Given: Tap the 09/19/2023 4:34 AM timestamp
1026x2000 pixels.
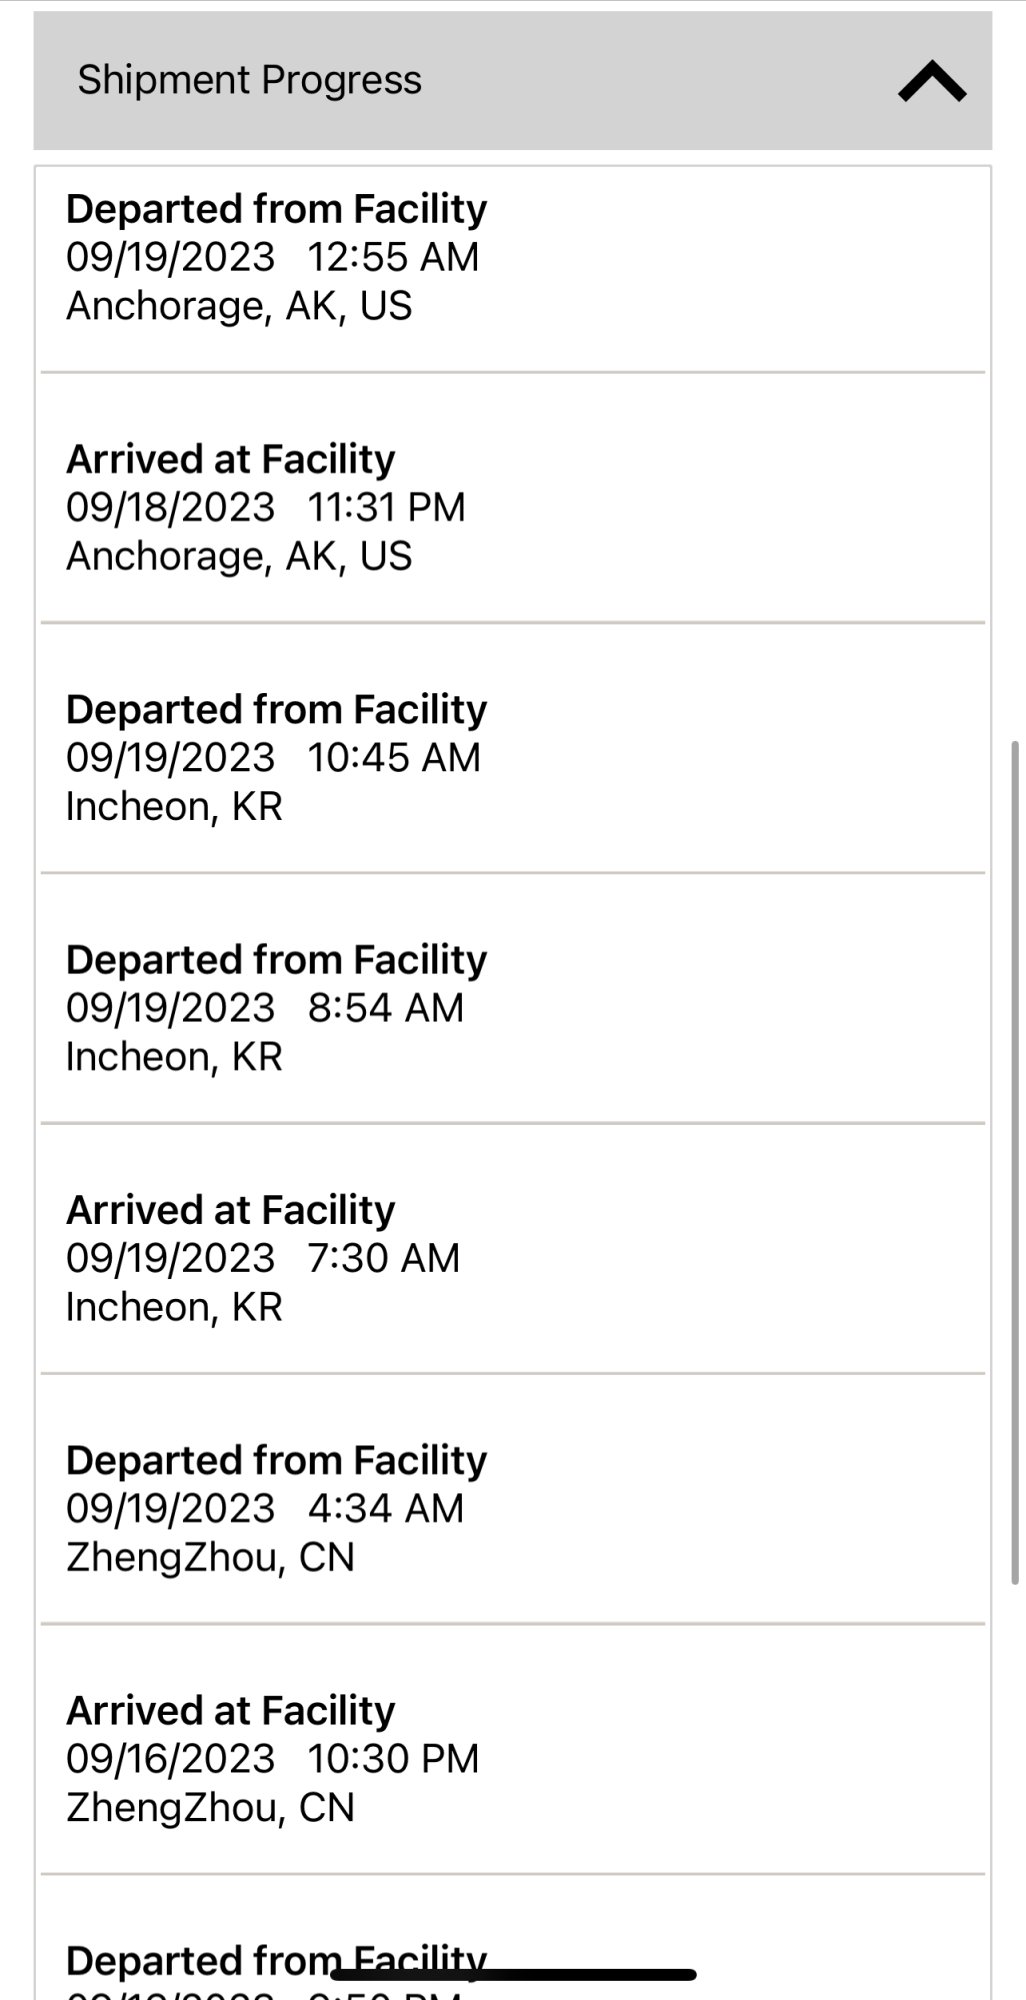Looking at the screenshot, I should (265, 1508).
